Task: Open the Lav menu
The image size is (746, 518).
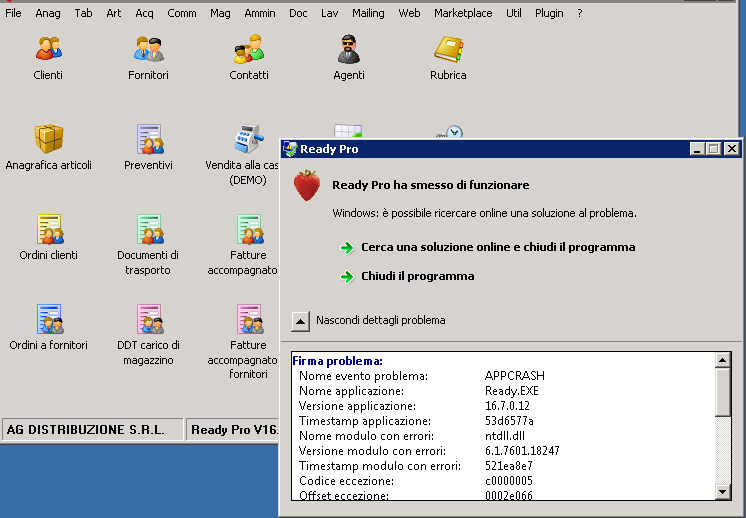Action: point(330,13)
